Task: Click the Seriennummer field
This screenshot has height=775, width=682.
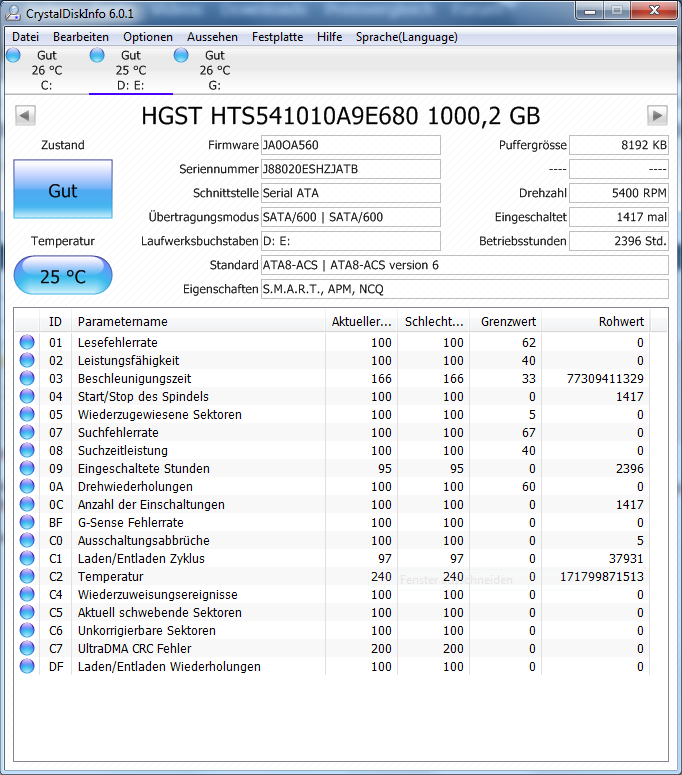Action: click(350, 169)
